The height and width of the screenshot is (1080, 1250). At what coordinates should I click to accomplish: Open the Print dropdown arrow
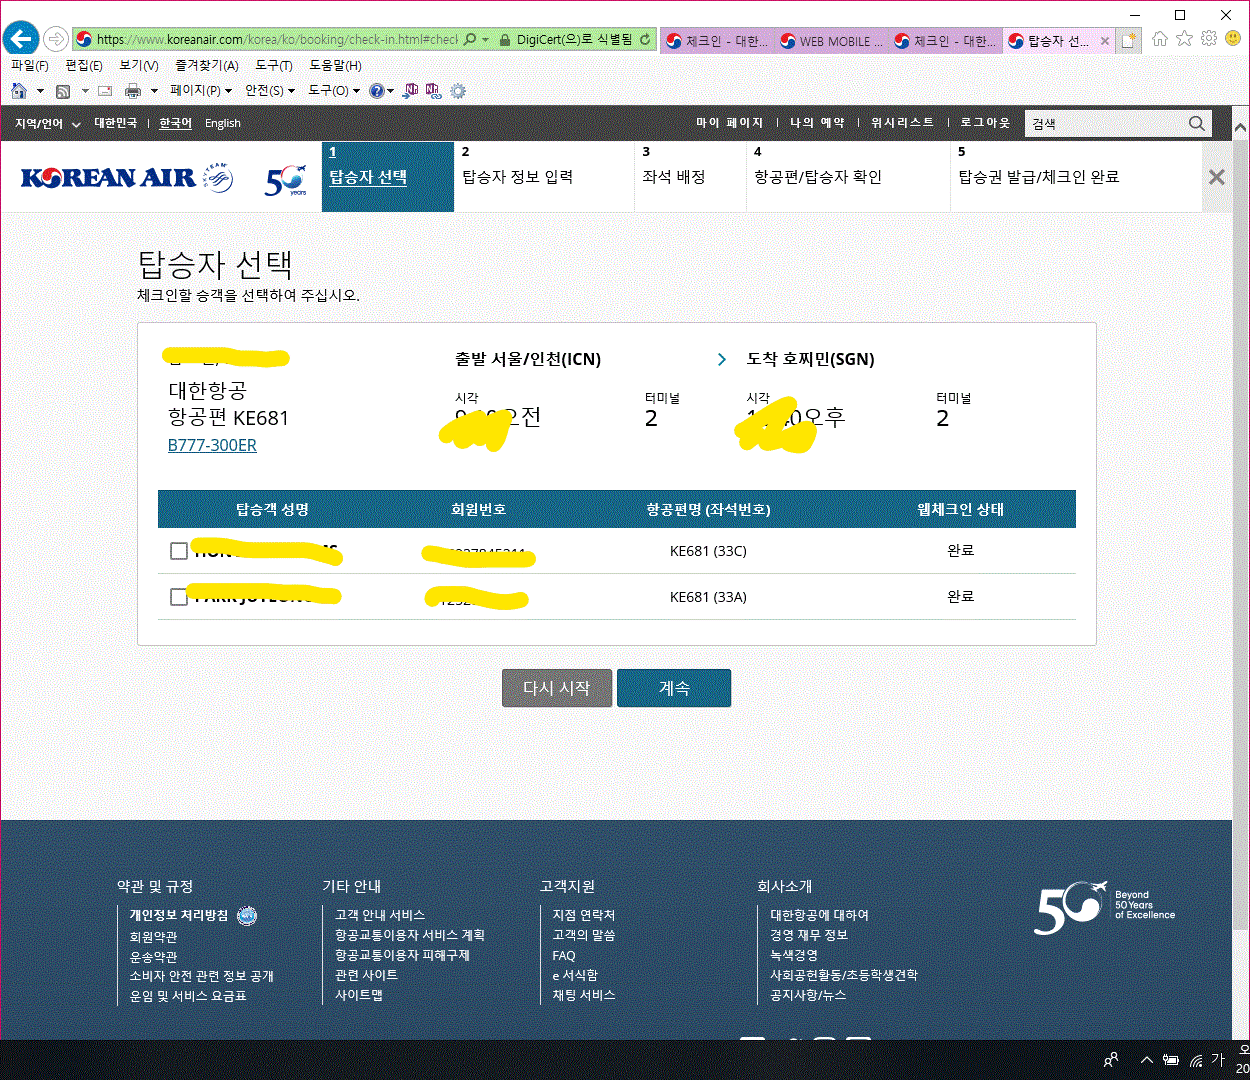click(x=154, y=91)
